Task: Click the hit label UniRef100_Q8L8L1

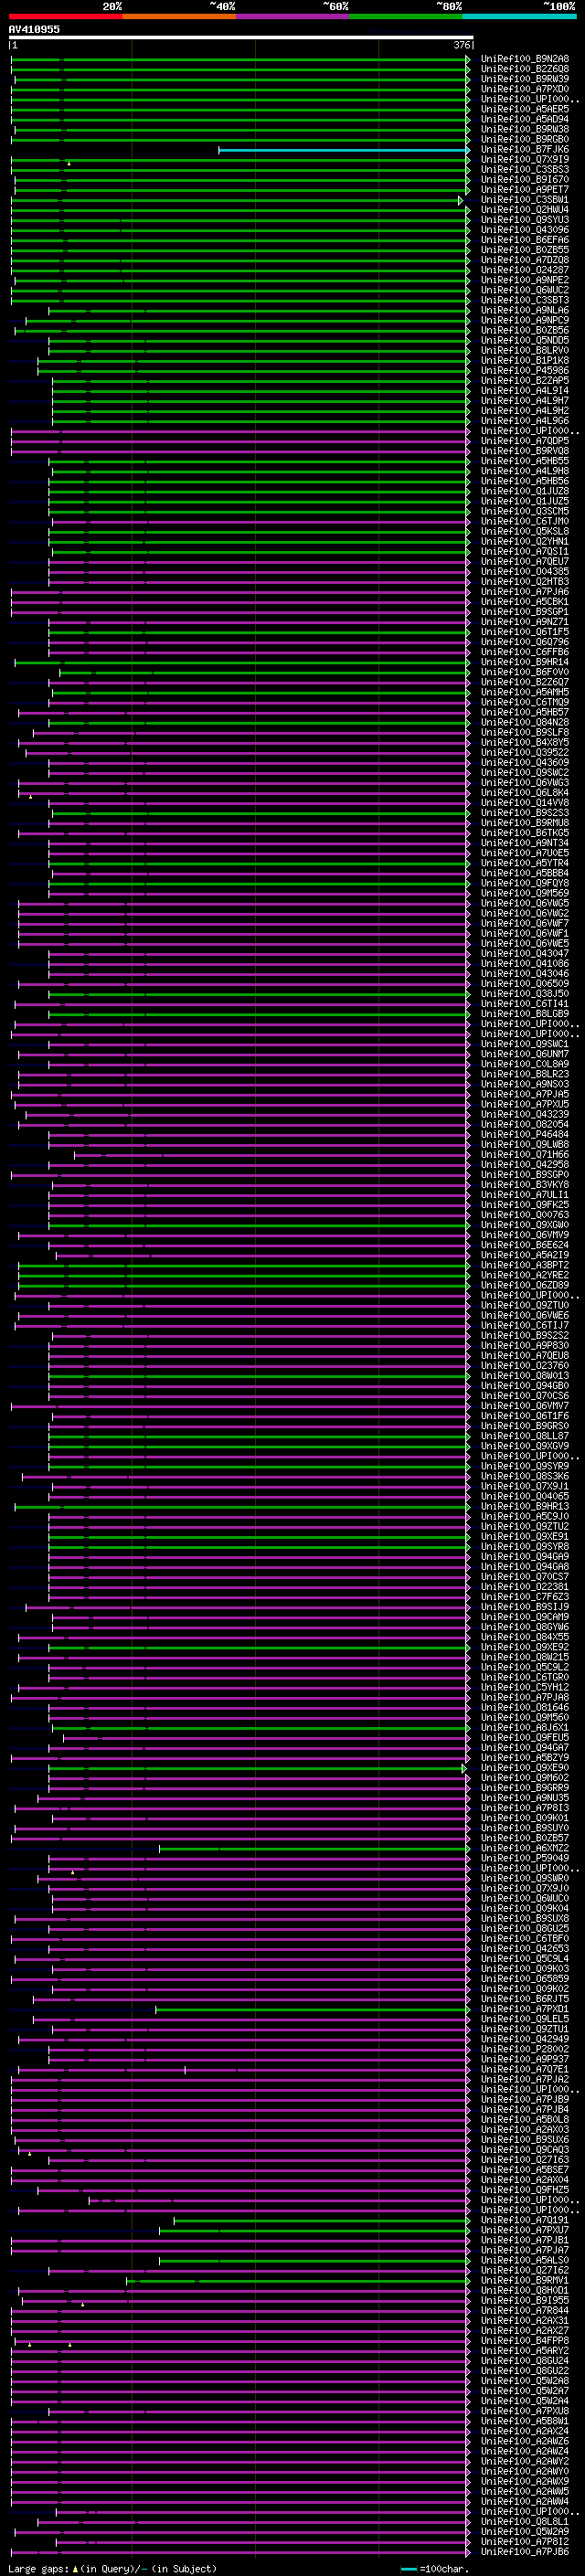Action: point(525,2522)
